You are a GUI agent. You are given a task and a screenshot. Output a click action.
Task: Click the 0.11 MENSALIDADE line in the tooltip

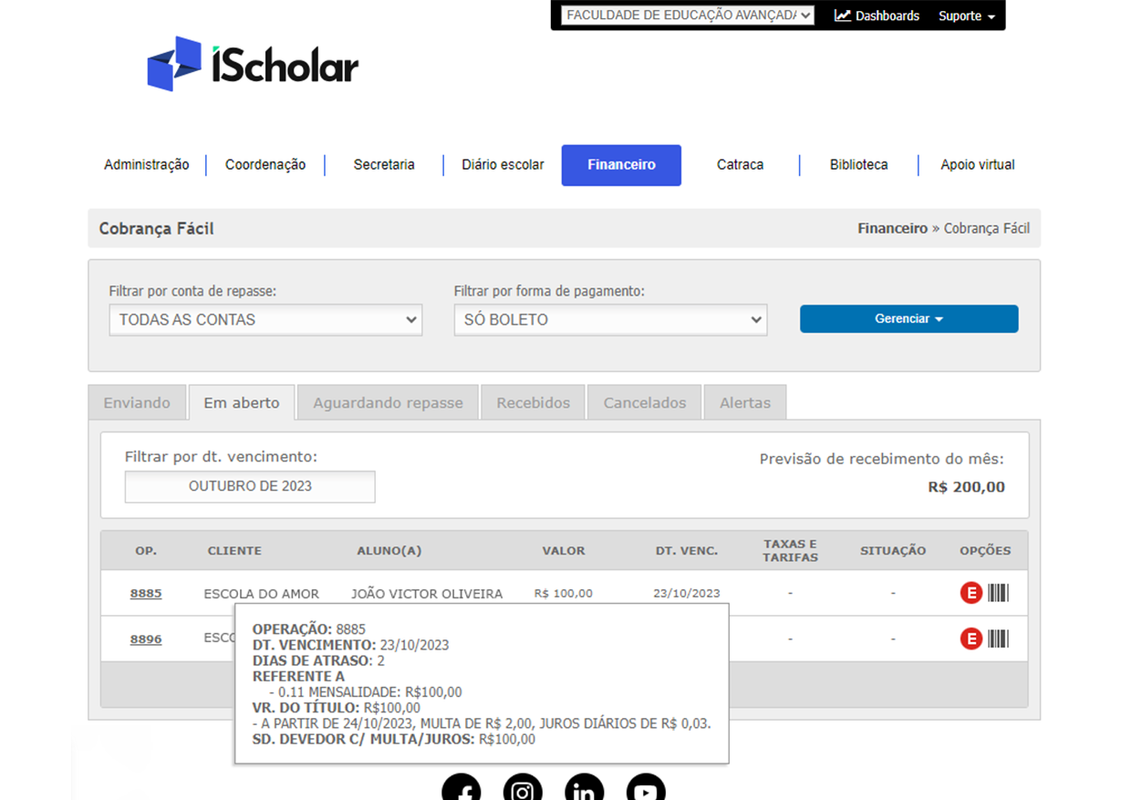(x=366, y=692)
